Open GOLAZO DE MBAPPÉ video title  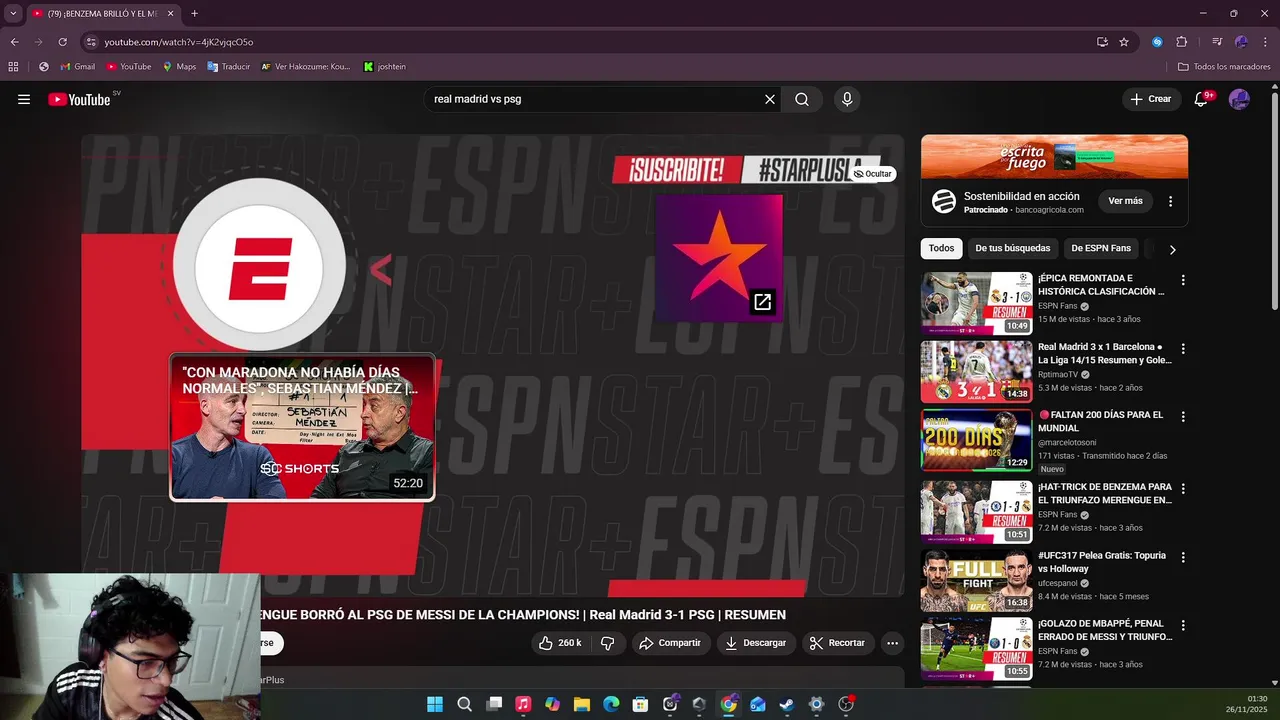tap(1104, 630)
